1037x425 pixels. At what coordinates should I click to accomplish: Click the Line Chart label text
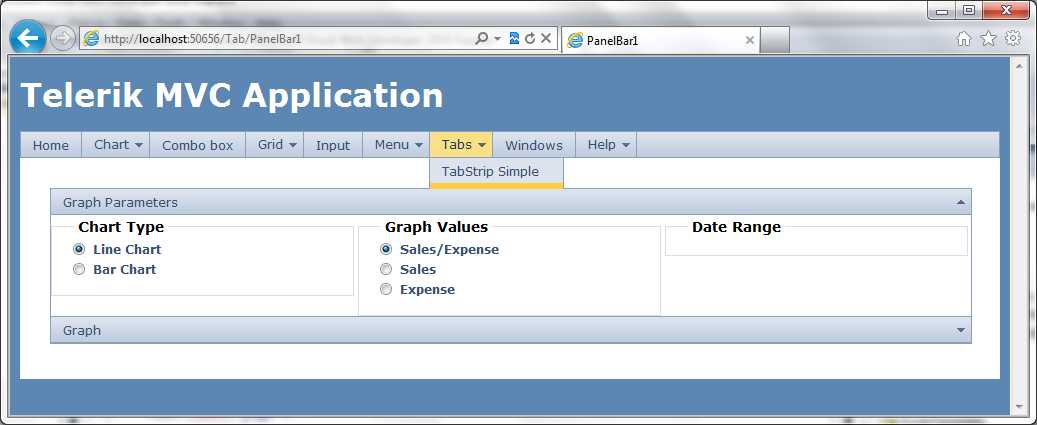127,249
